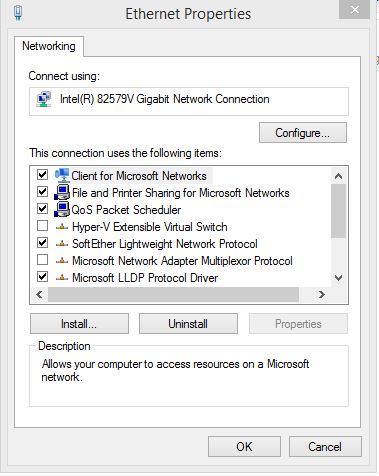Uncheck Client for Microsoft Networks checkbox

[x=42, y=175]
